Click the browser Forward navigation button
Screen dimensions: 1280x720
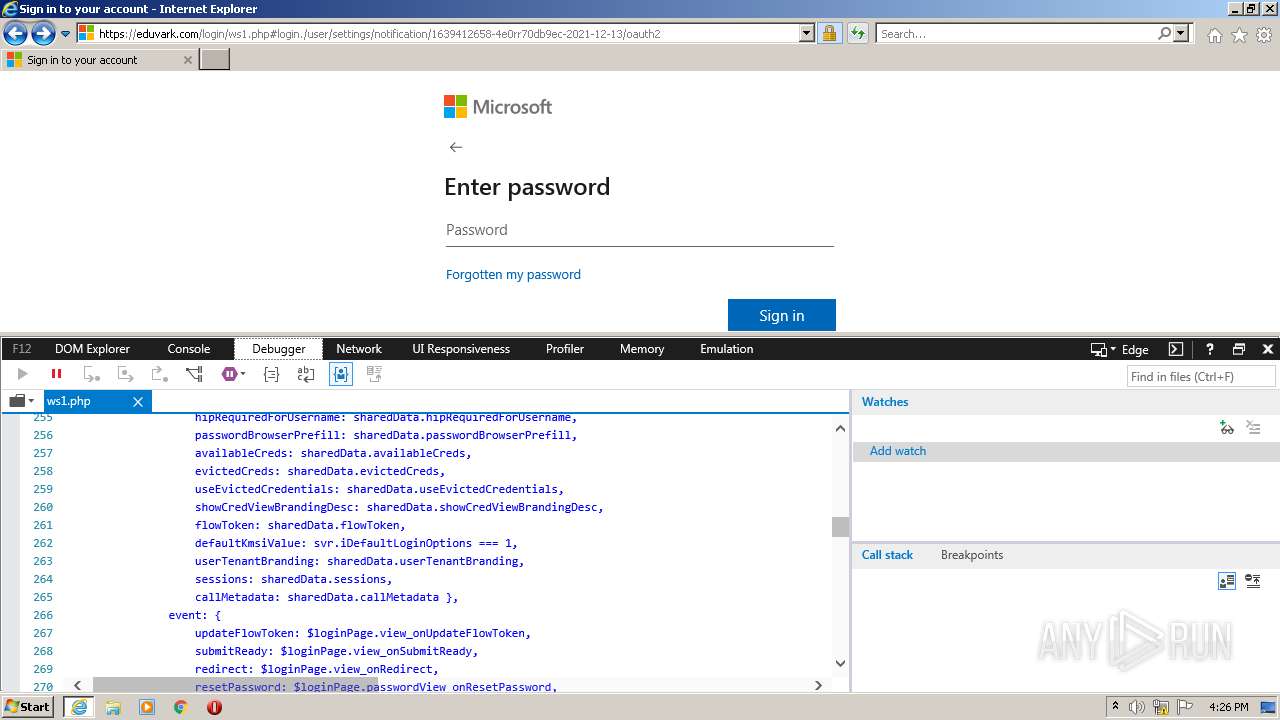tap(43, 34)
